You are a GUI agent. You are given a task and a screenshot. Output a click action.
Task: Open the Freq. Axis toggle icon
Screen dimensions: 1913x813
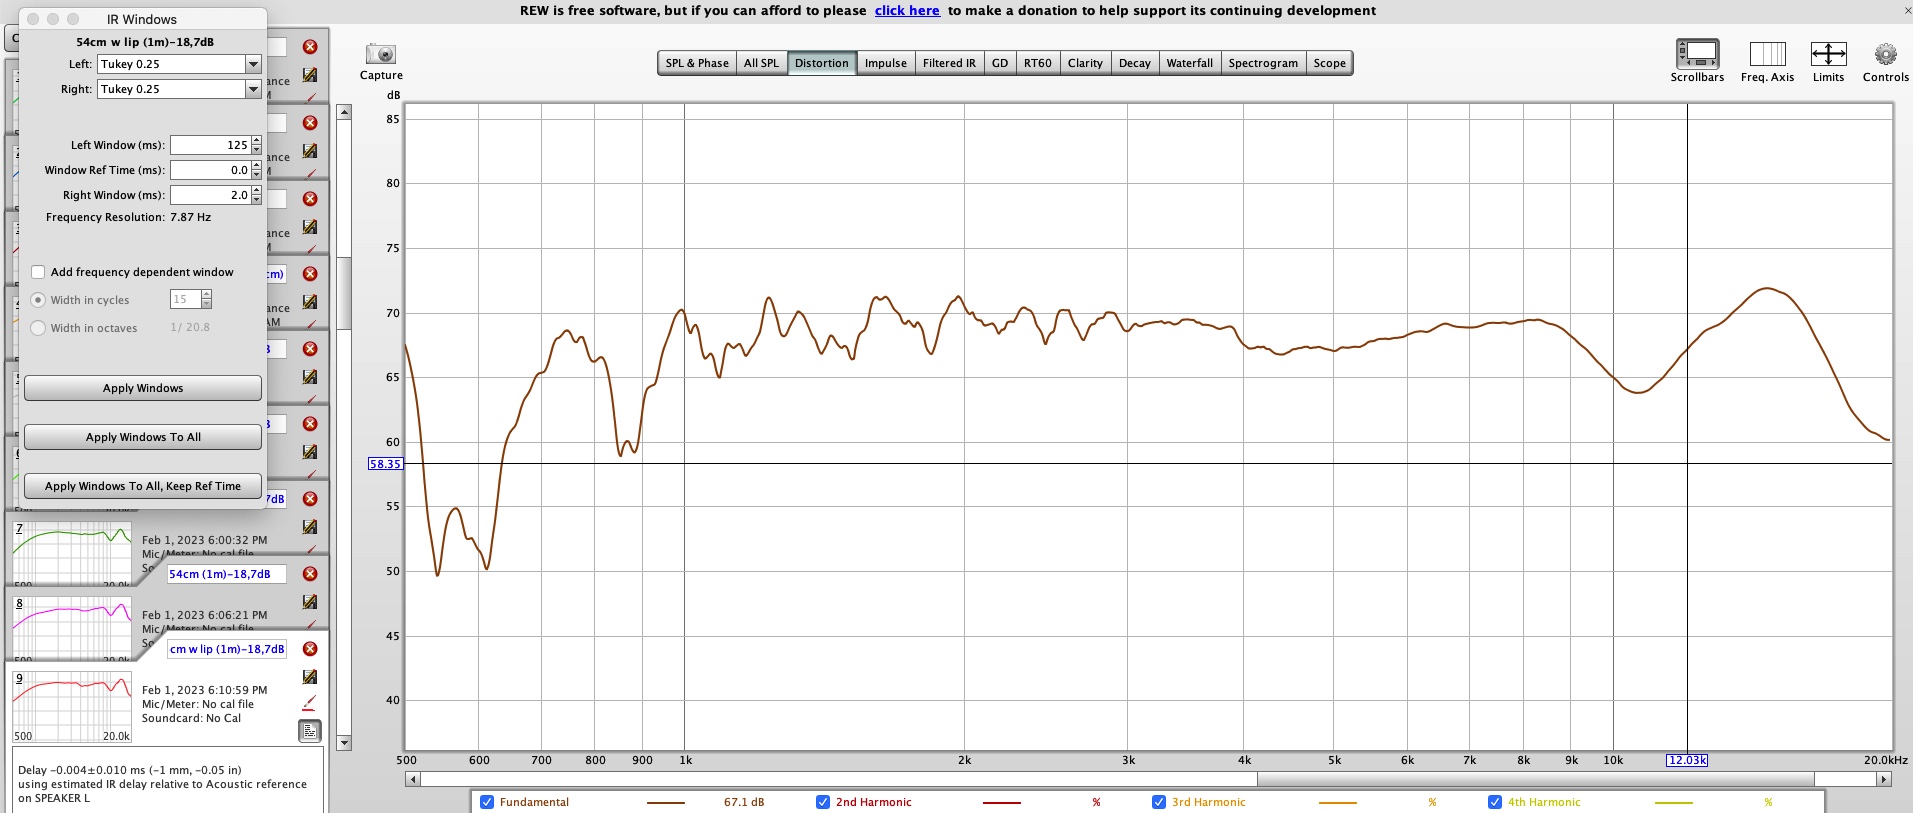coord(1767,54)
